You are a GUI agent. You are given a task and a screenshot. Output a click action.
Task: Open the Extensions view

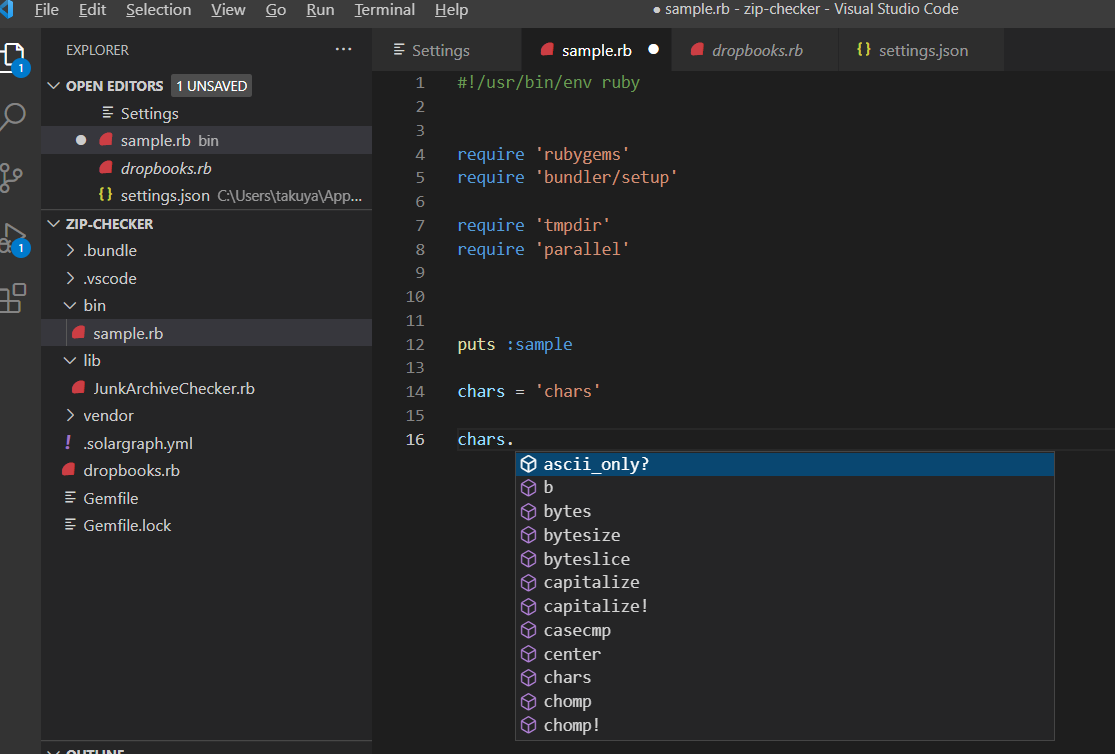(x=13, y=299)
